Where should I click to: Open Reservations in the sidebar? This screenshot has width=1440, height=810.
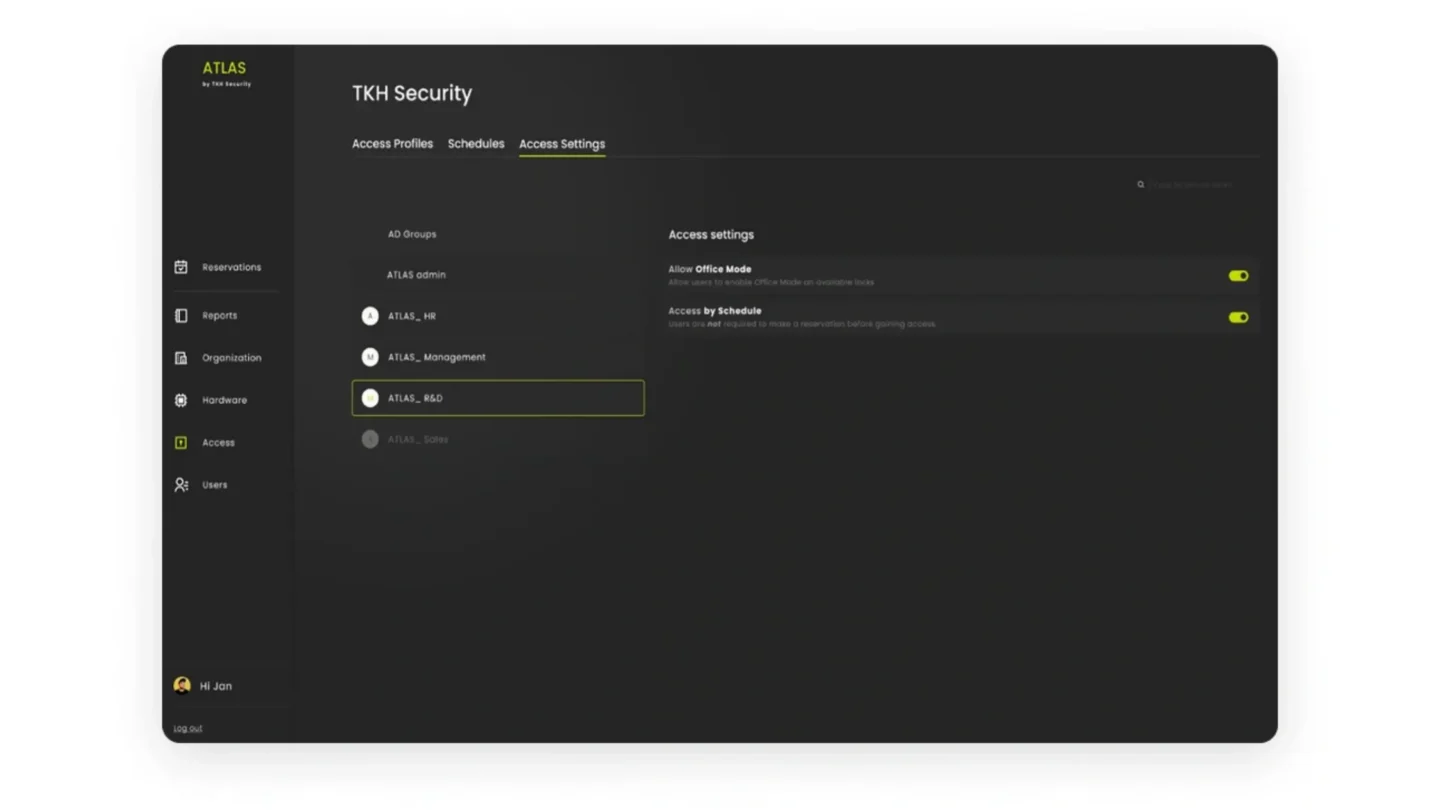pyautogui.click(x=231, y=267)
